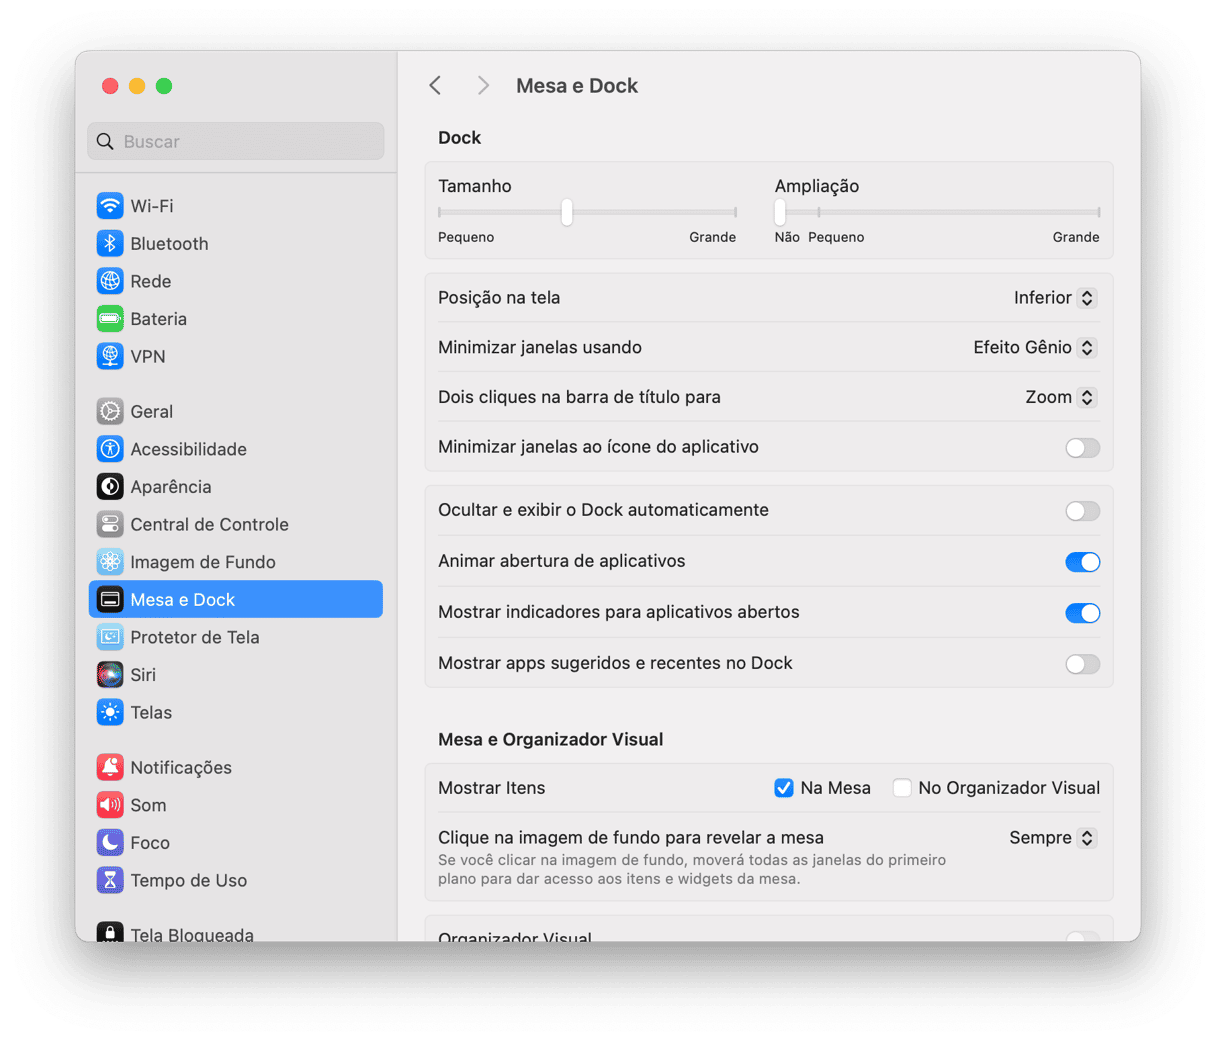Click the Mesa e Organizador Visual heading
The width and height of the screenshot is (1216, 1041).
click(x=551, y=740)
